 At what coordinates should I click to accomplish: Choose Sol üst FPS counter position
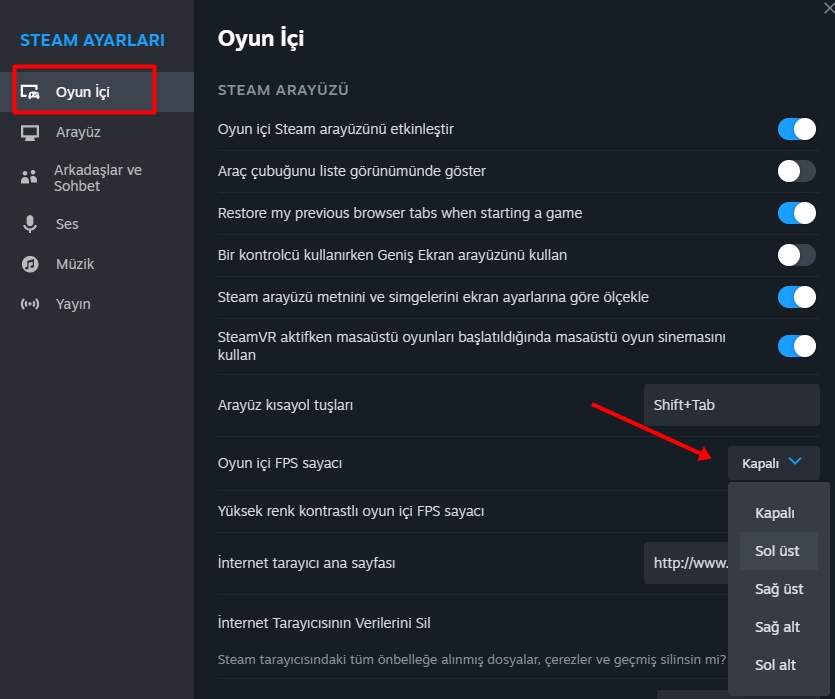tap(779, 551)
